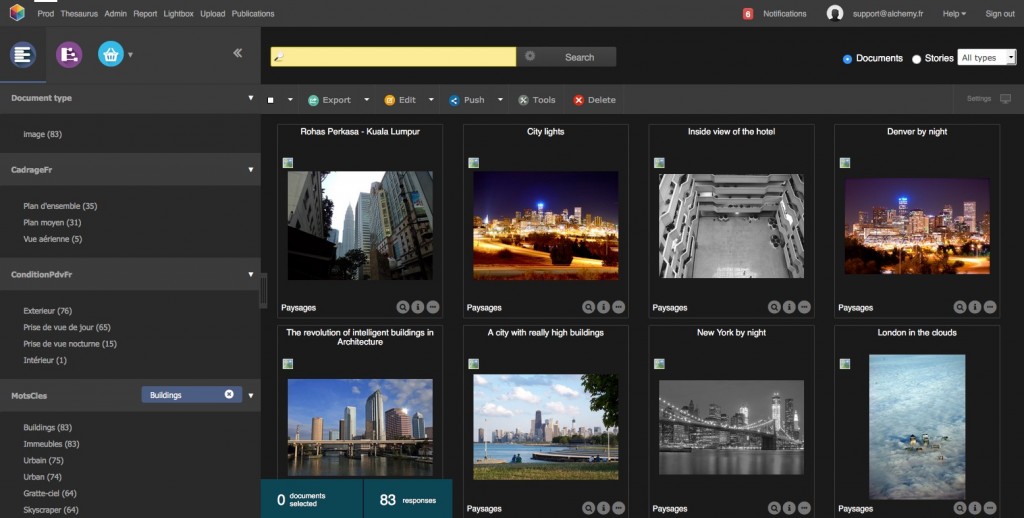Click the Delete button in the toolbar
1024x518 pixels.
(594, 100)
